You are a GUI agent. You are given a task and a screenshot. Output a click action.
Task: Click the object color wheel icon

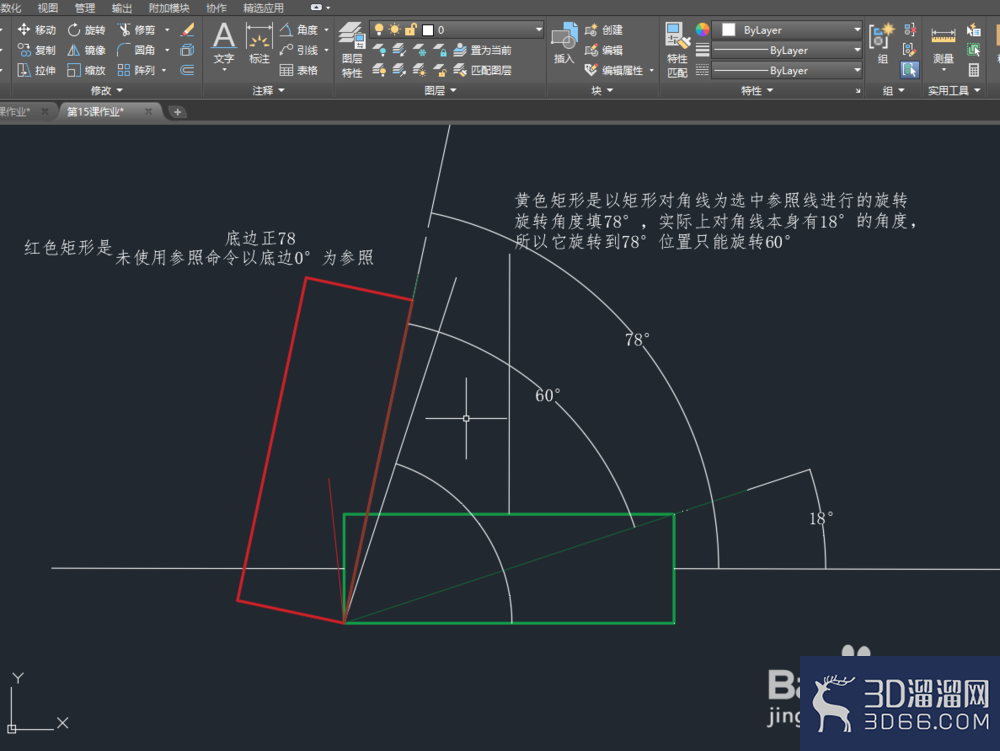point(702,30)
